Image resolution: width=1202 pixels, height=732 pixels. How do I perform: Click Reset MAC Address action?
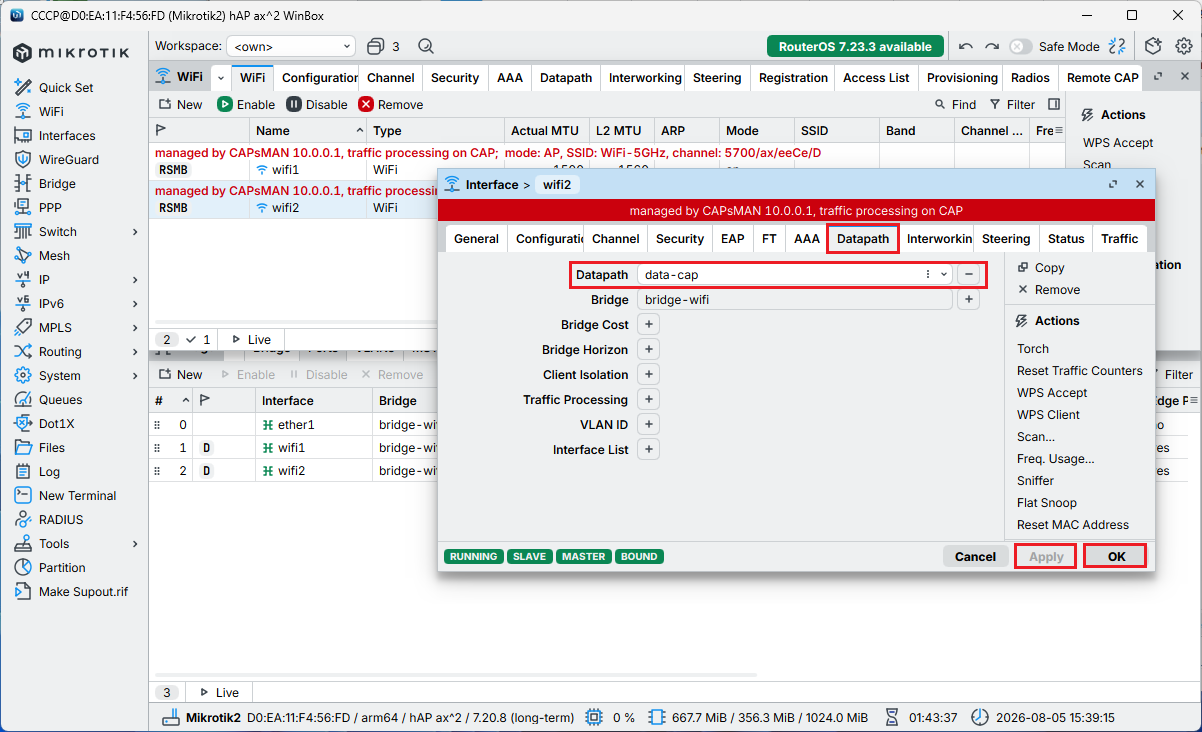[x=1072, y=524]
